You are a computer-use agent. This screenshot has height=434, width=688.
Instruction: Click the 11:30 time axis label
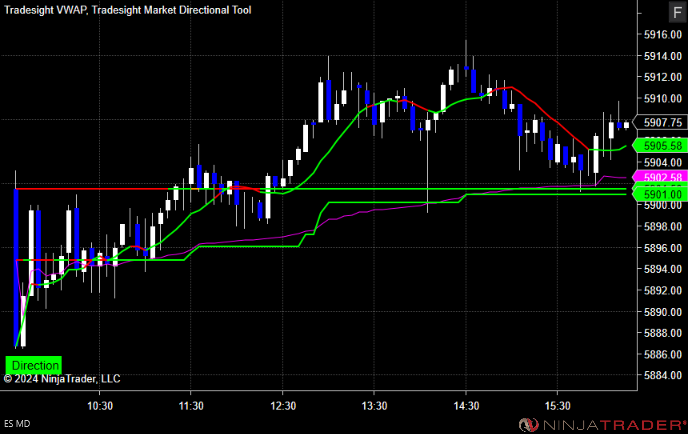pos(191,406)
